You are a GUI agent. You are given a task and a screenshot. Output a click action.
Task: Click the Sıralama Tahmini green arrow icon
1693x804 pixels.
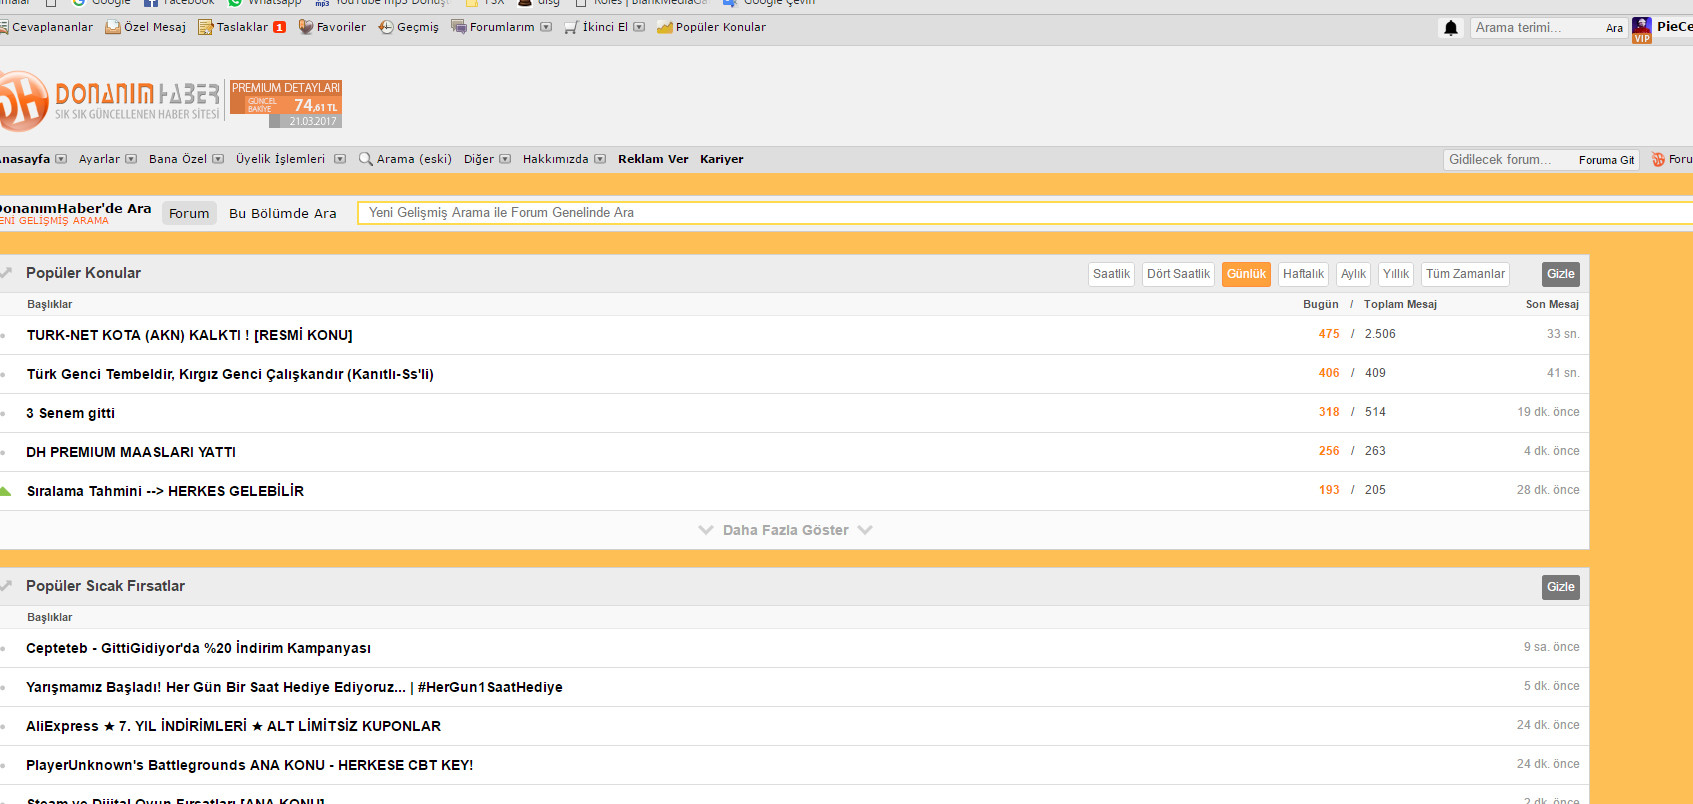(5, 491)
